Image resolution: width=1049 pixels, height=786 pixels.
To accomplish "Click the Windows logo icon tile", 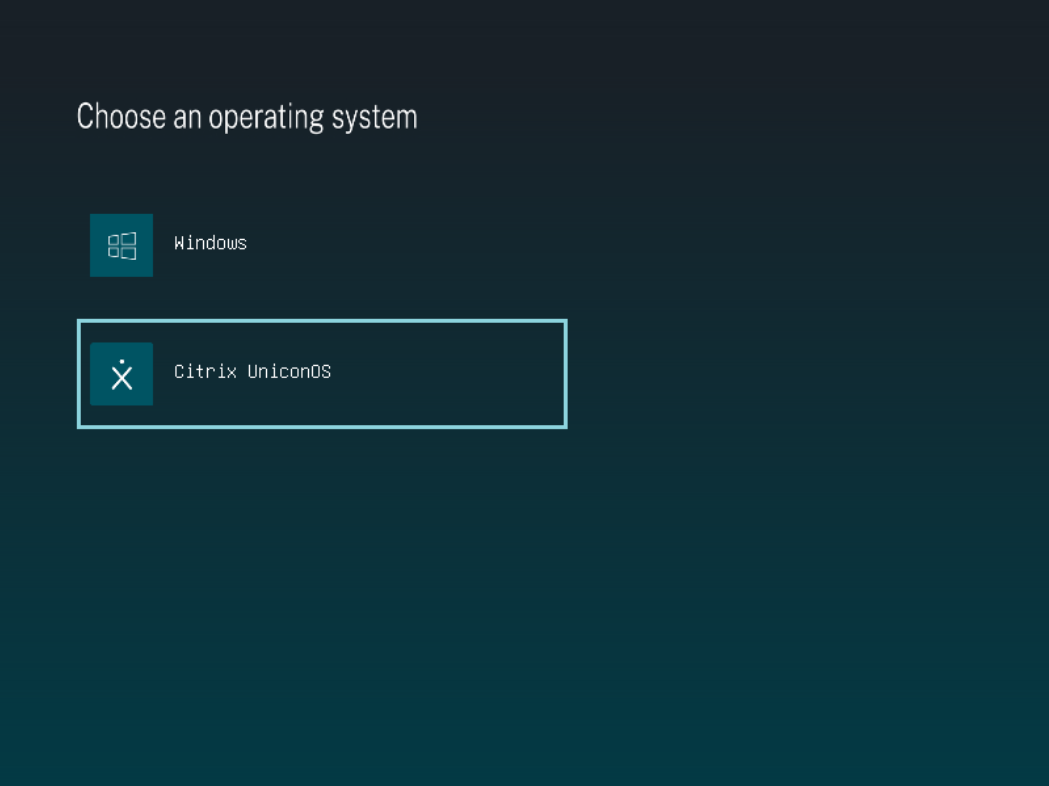I will pyautogui.click(x=121, y=245).
